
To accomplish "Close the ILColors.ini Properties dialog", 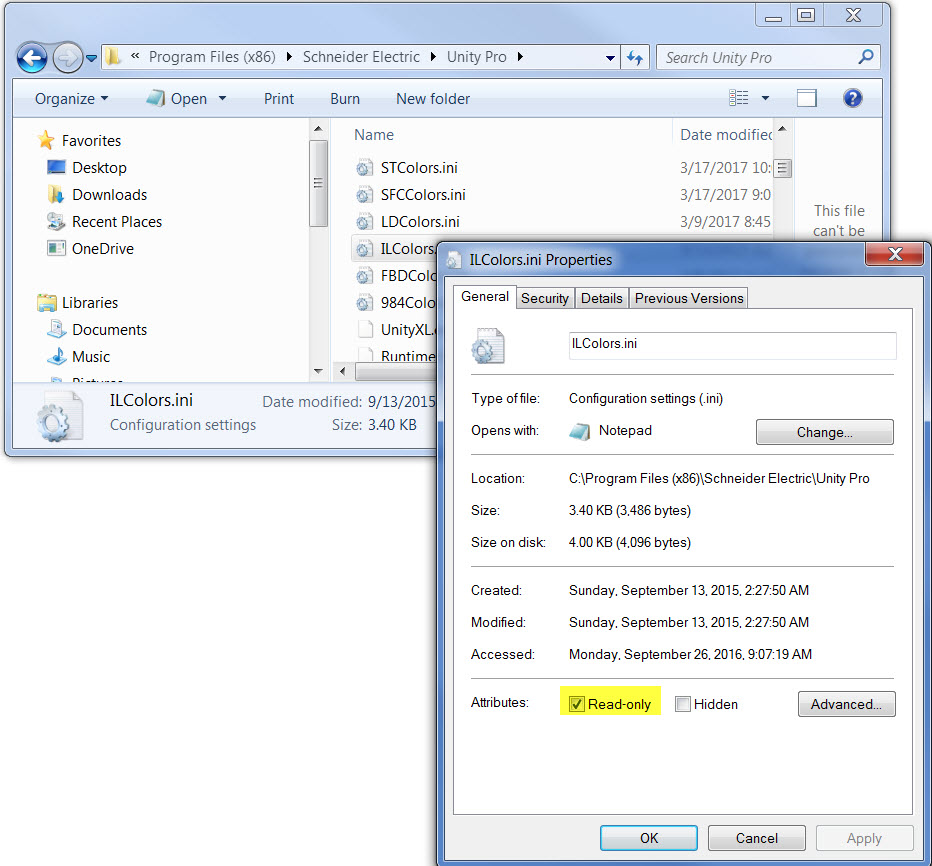I will [895, 254].
